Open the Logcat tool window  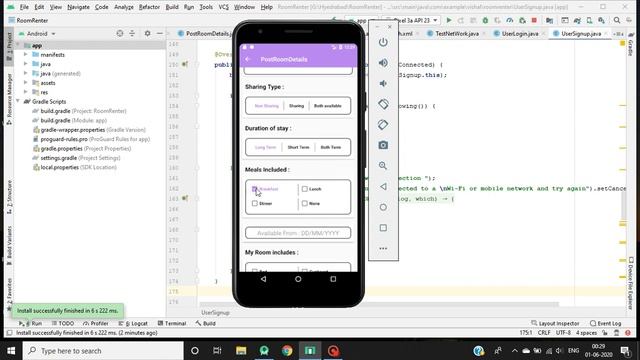(133, 323)
